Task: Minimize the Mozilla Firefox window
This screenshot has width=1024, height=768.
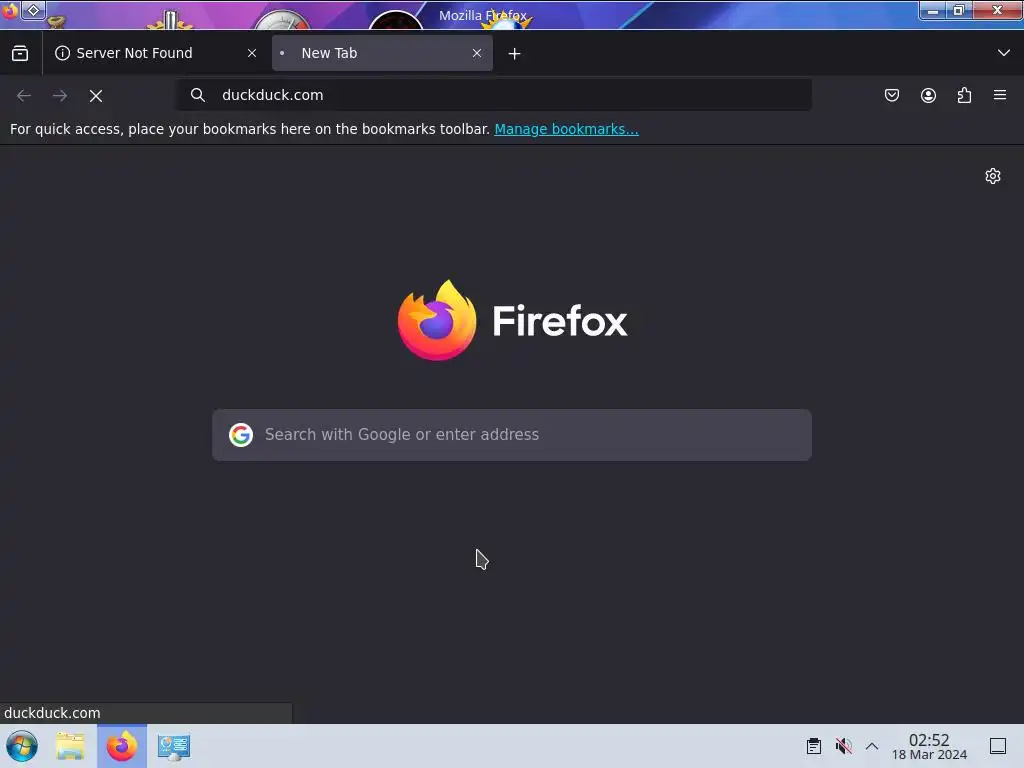Action: click(x=933, y=10)
